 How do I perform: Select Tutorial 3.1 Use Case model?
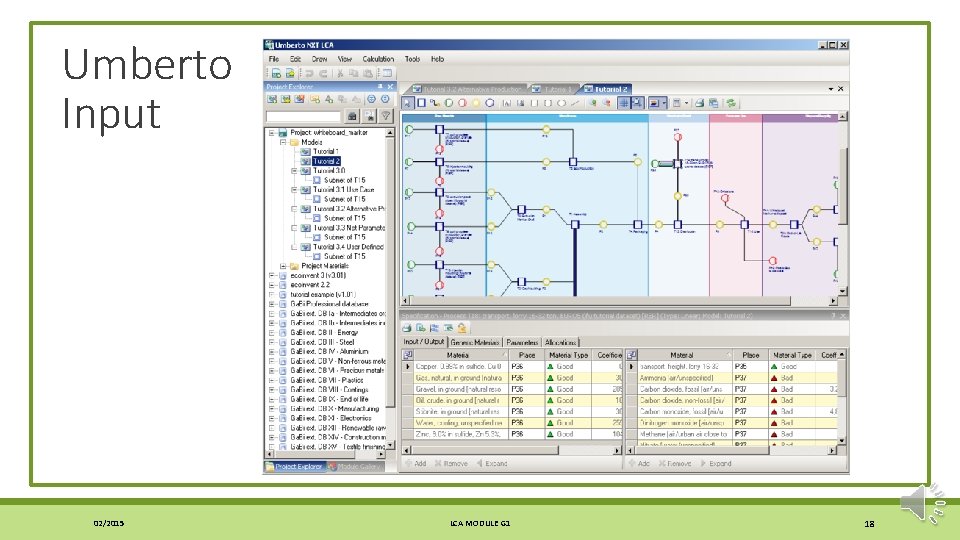(343, 190)
